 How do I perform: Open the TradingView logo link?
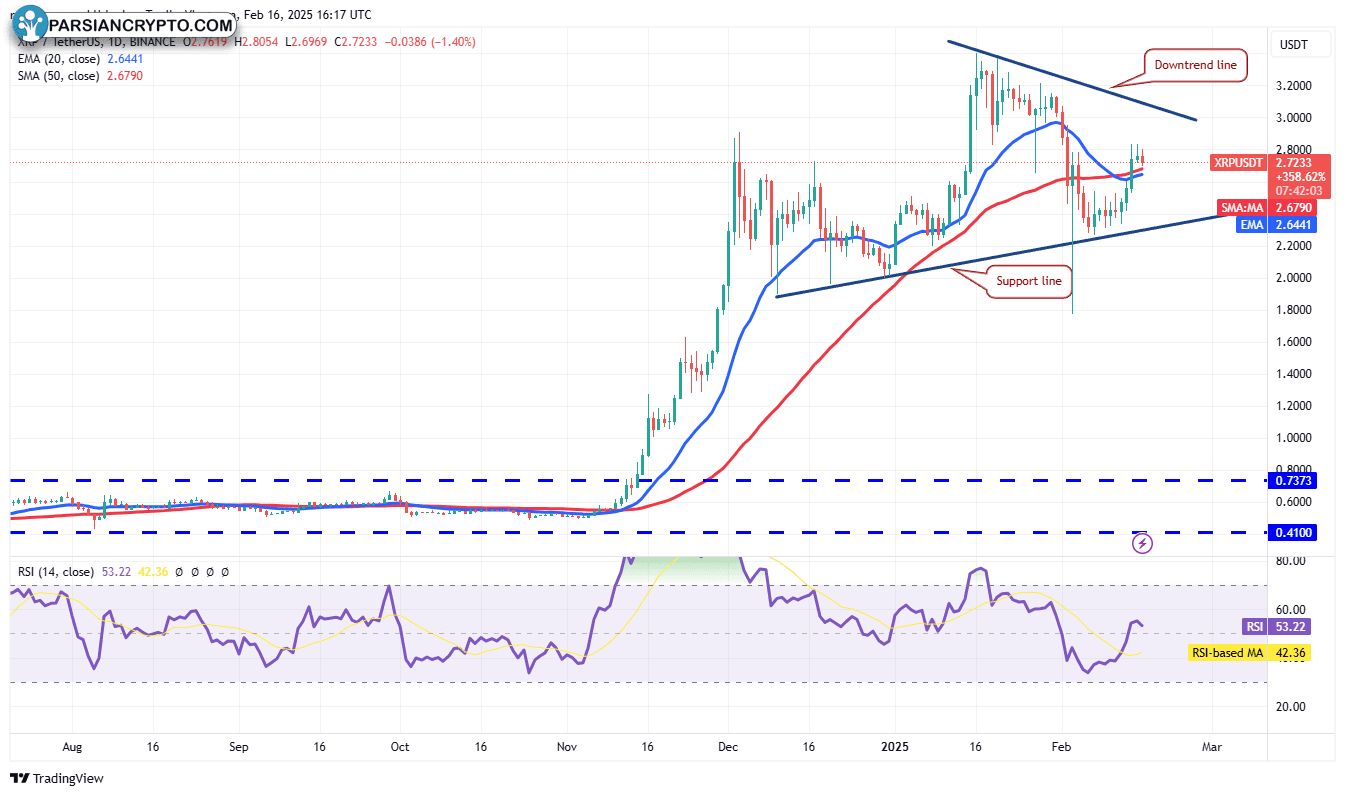point(57,778)
